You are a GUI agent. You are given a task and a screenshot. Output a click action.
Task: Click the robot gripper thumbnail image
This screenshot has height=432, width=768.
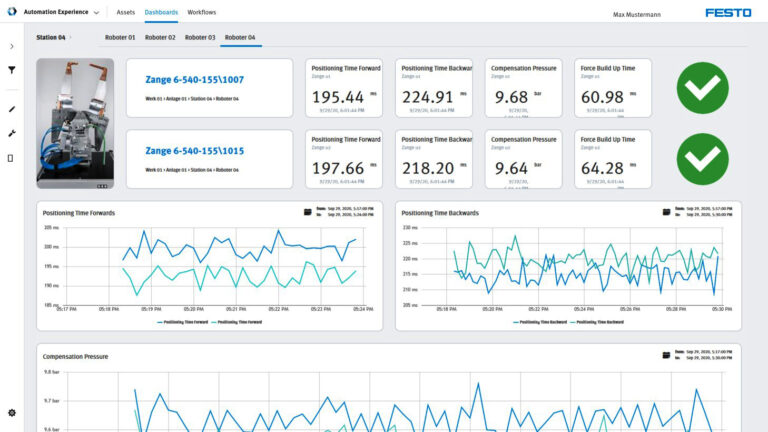[76, 123]
